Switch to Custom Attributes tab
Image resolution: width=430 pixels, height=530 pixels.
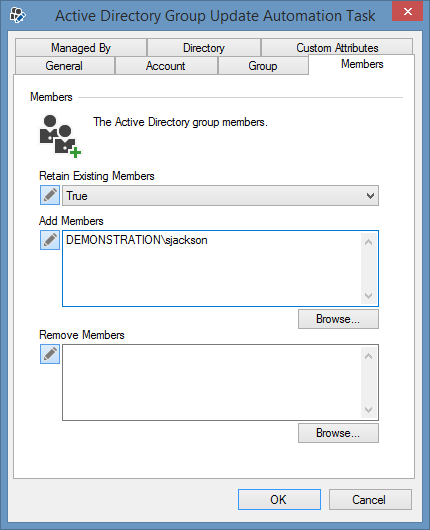337,48
